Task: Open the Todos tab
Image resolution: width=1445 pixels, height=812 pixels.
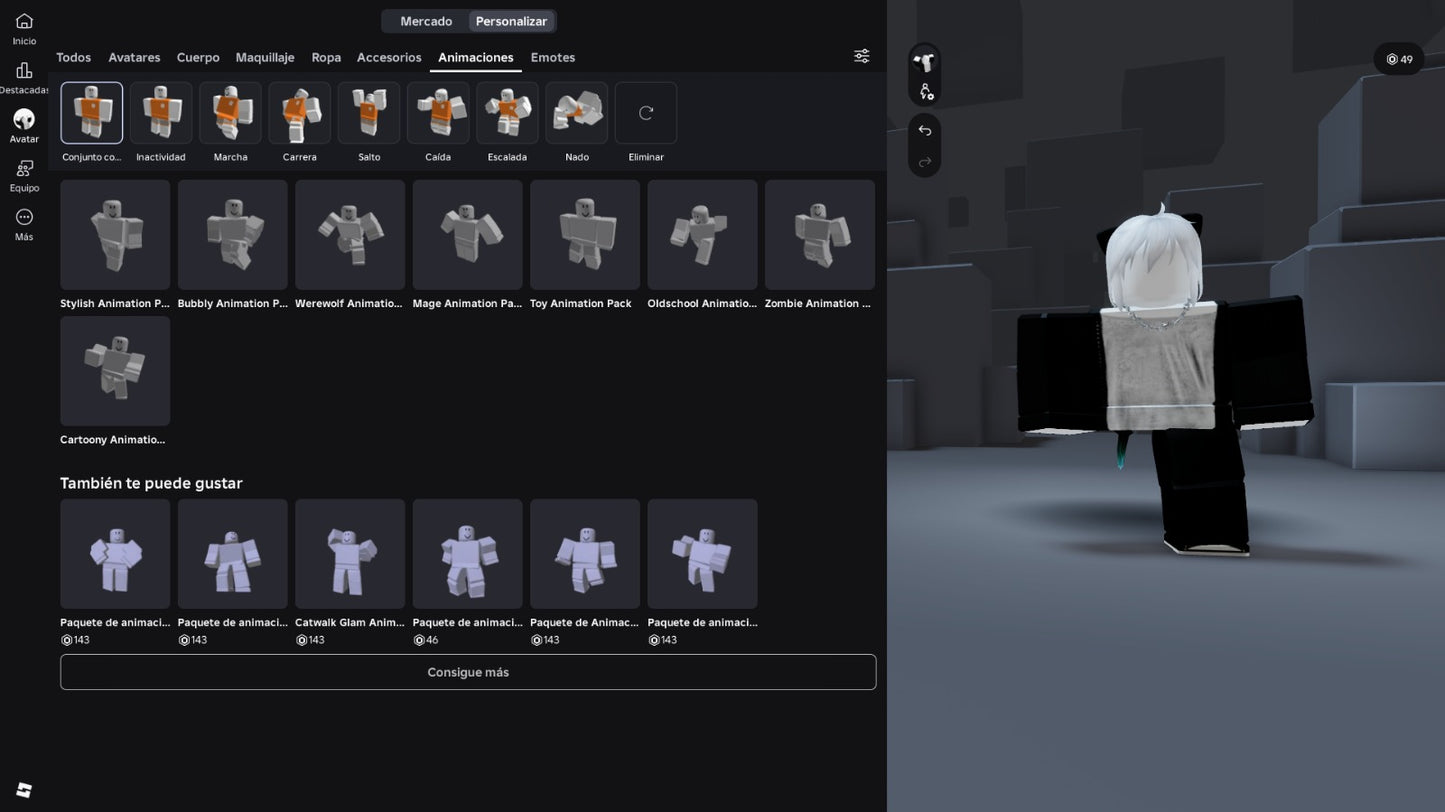Action: [73, 57]
